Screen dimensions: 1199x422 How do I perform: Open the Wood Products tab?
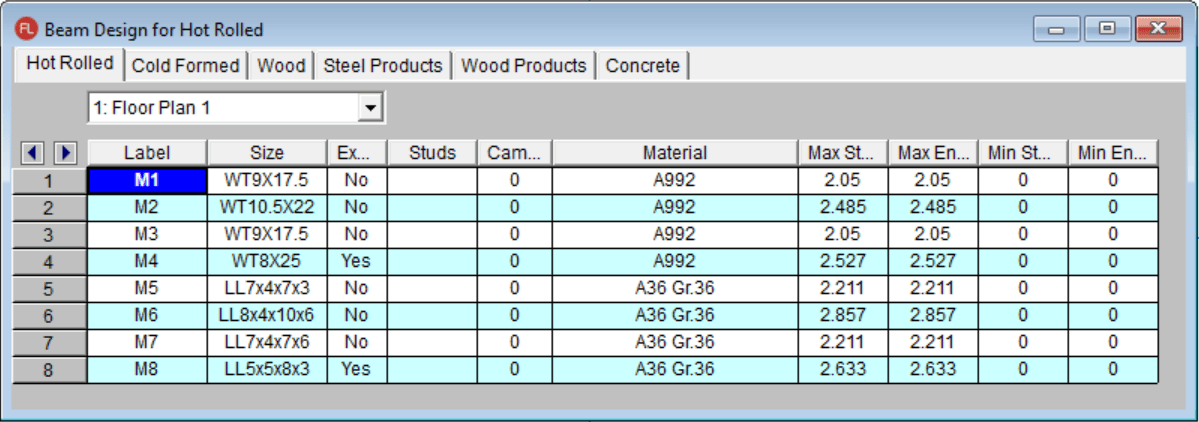[x=523, y=66]
